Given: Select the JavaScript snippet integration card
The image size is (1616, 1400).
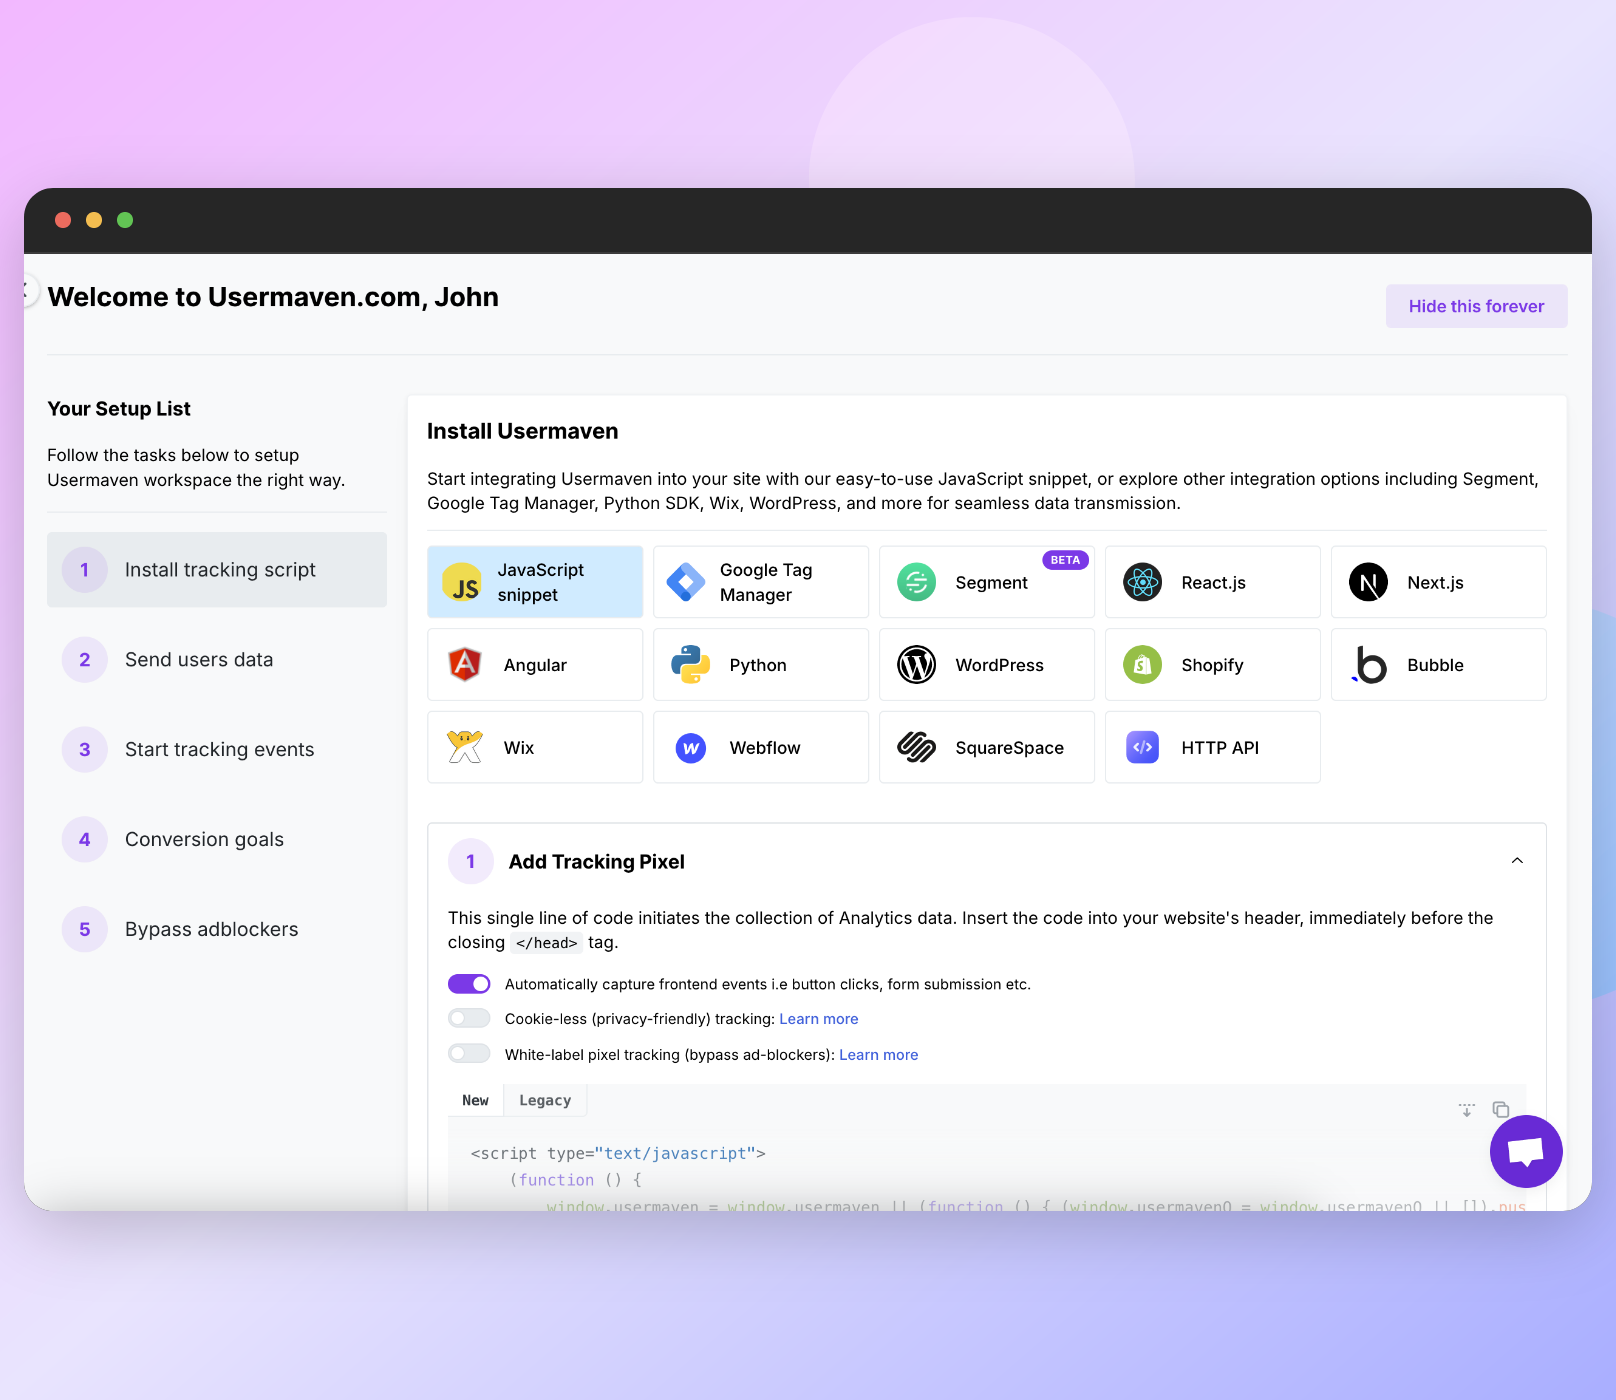Looking at the screenshot, I should click(535, 582).
